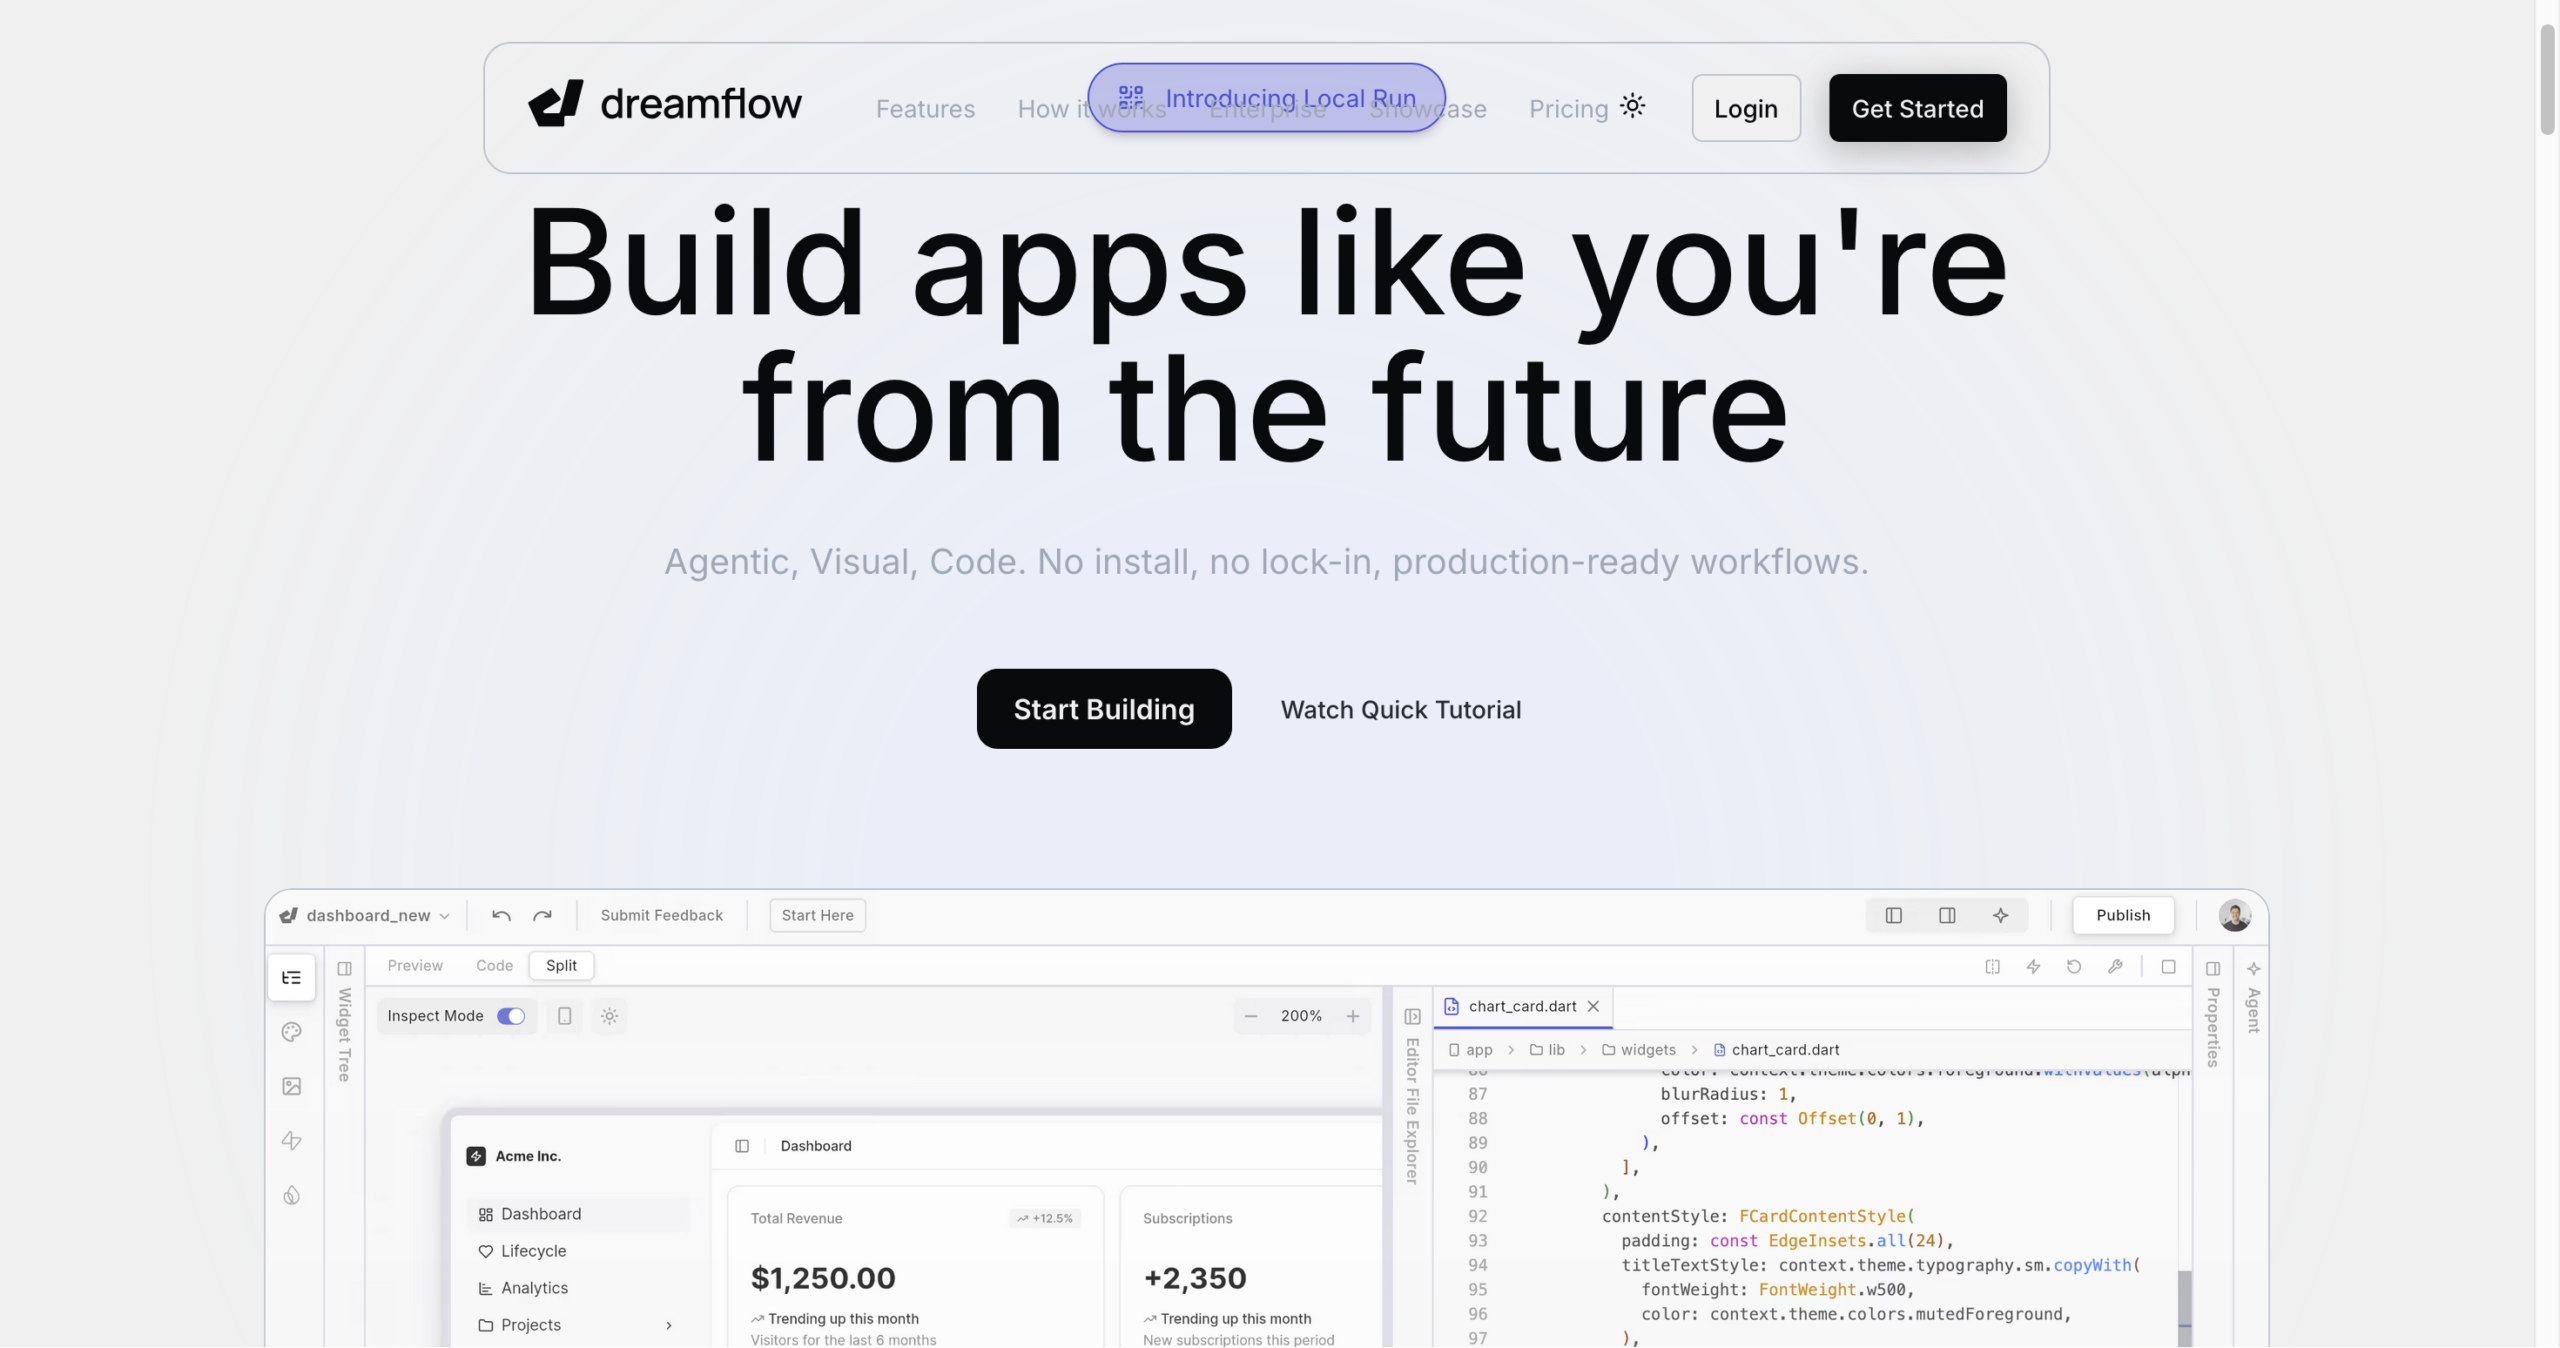Open the theme palette icon in left sidebar
Screen dimensions: 2560x1348
point(291,1032)
